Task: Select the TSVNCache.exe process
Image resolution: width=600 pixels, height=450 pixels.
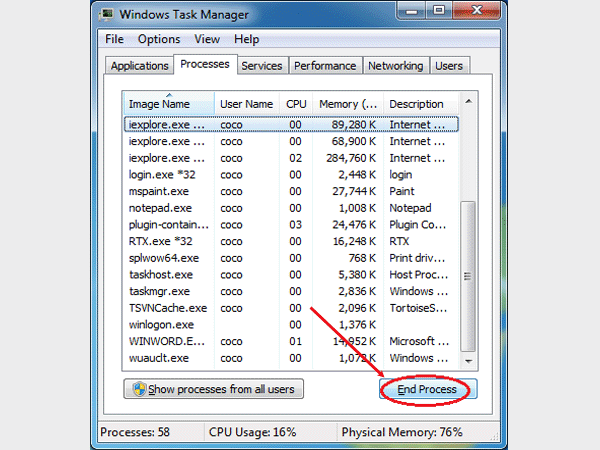Action: coord(291,308)
